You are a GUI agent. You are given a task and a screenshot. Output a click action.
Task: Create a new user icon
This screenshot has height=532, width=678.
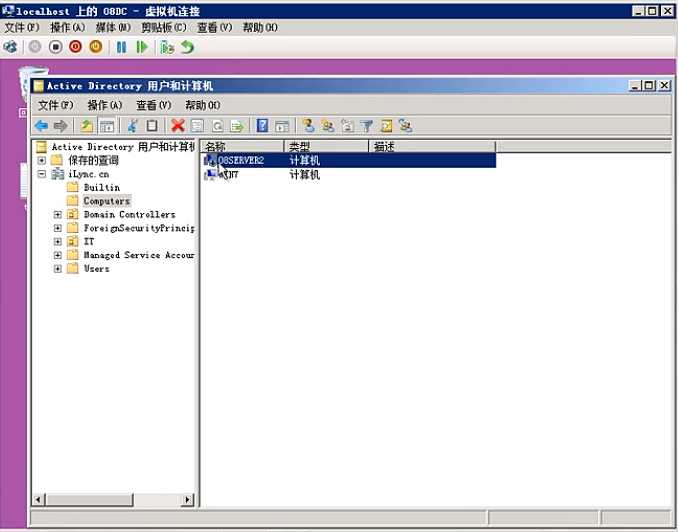308,126
